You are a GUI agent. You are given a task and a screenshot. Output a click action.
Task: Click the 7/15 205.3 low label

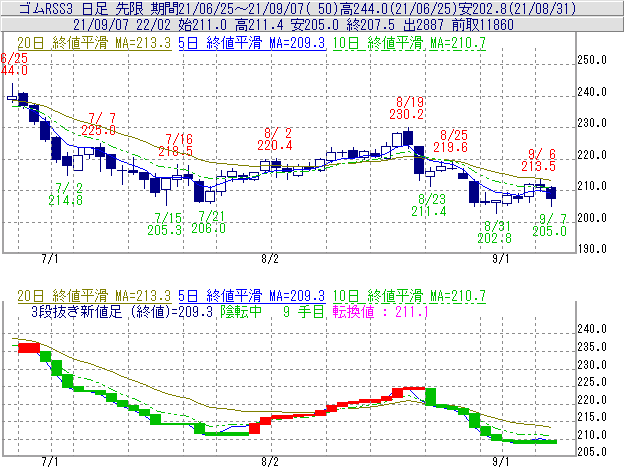165,224
